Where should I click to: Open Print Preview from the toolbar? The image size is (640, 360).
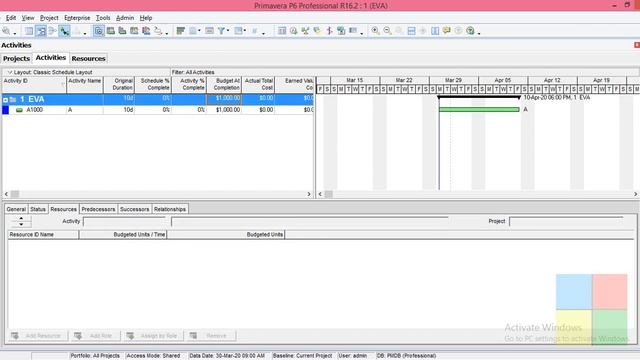point(6,31)
